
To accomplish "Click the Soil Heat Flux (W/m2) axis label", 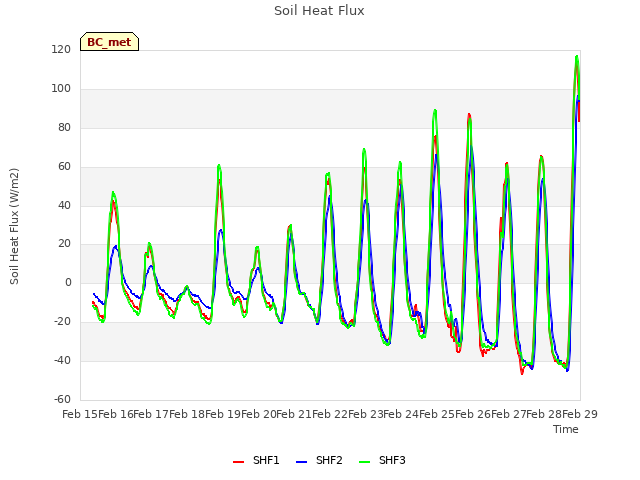I will pos(14,226).
